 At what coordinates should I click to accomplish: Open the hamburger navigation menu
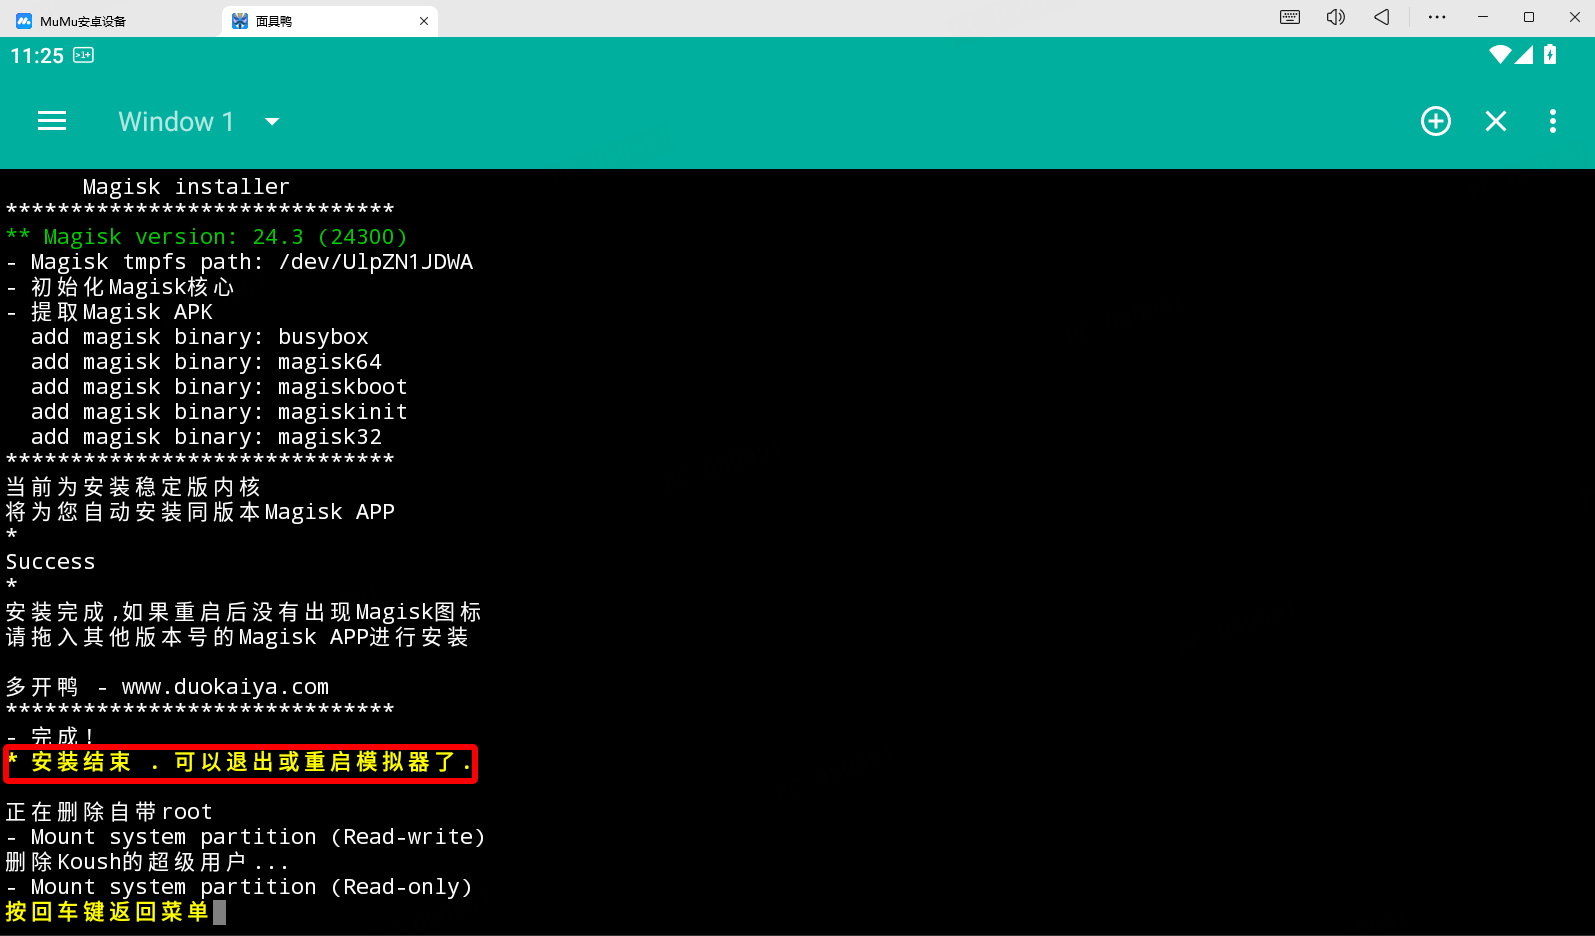click(x=52, y=121)
